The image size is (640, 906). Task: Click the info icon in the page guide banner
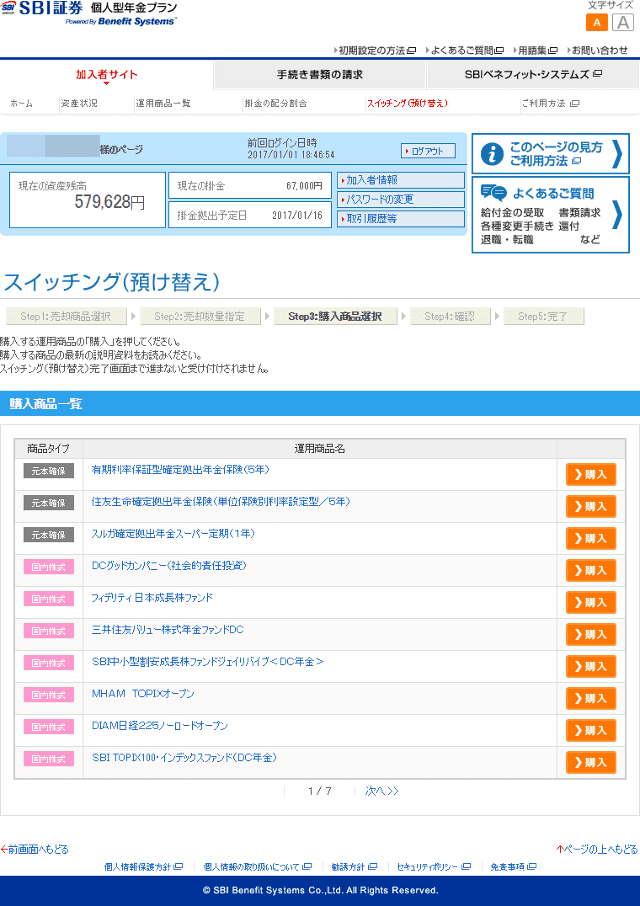pos(492,154)
